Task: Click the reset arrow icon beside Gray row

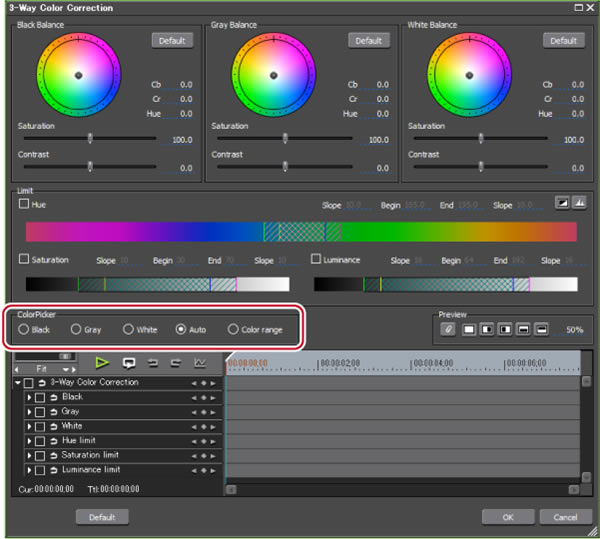Action: [52, 412]
